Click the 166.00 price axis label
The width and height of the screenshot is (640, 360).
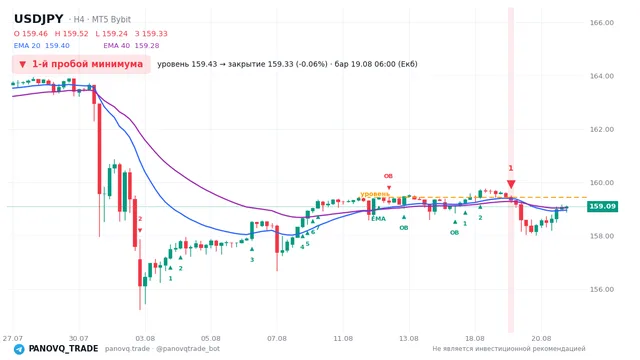601,23
